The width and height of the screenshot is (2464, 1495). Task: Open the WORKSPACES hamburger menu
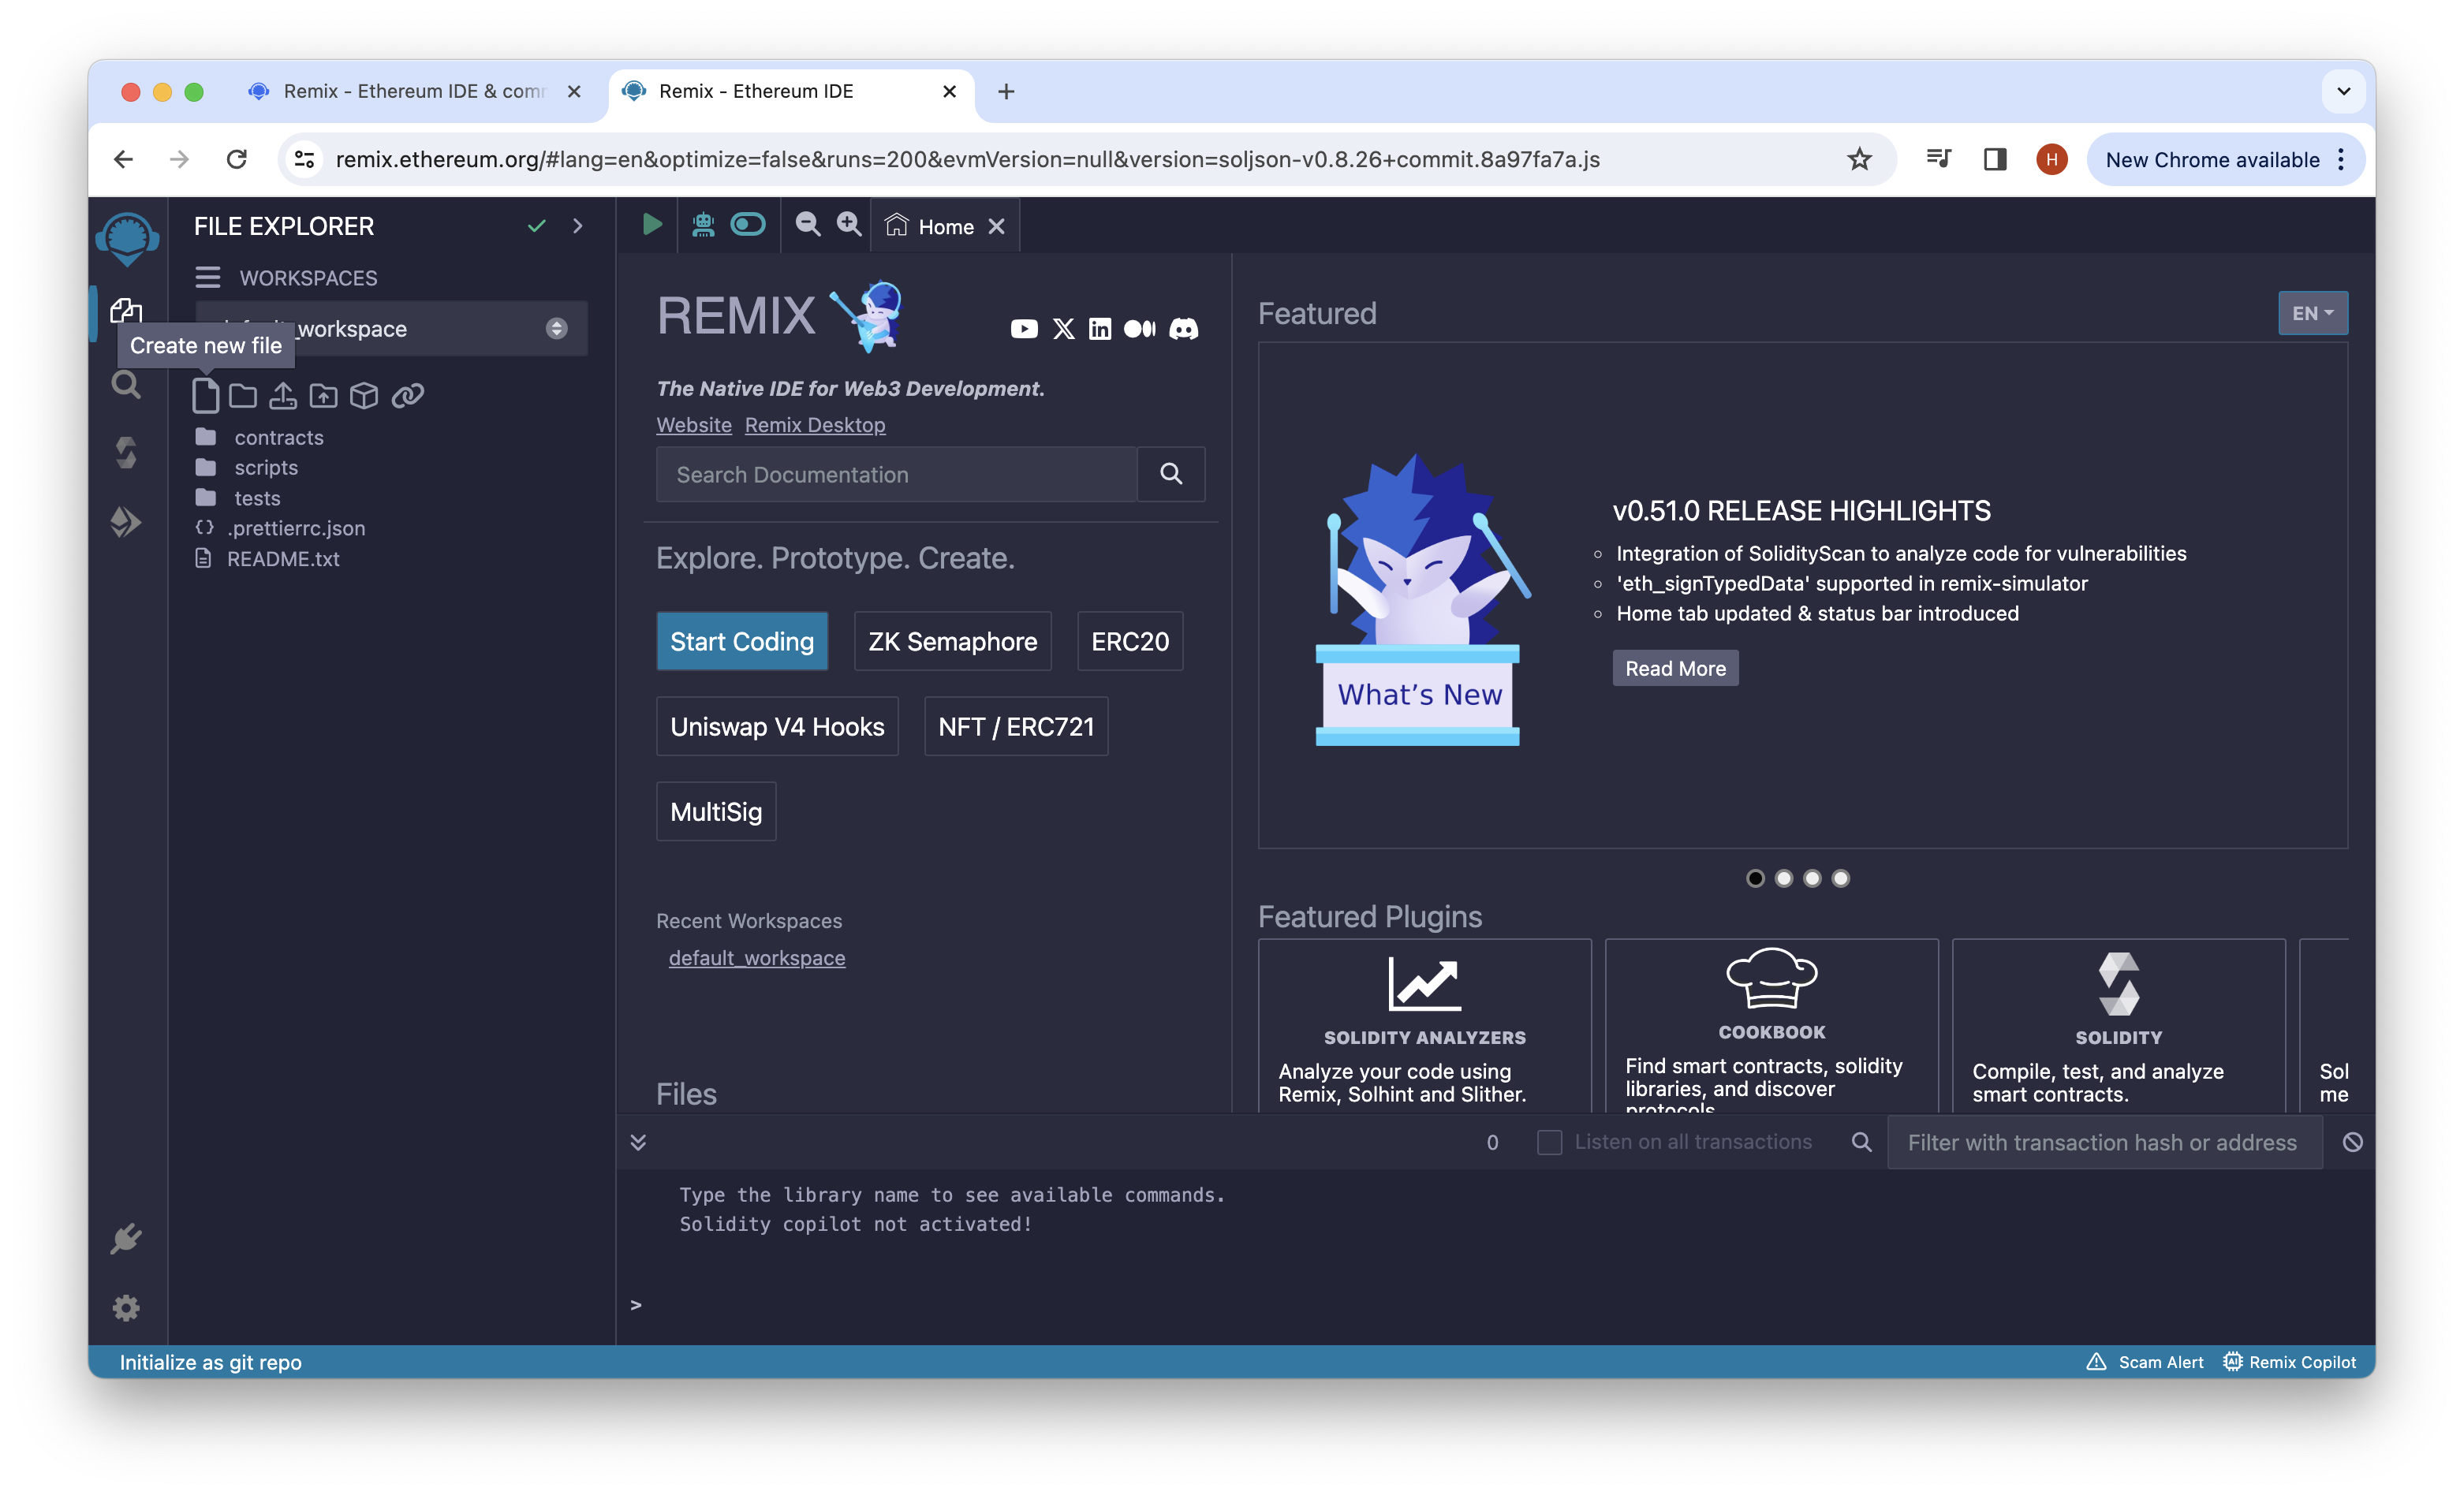[208, 277]
